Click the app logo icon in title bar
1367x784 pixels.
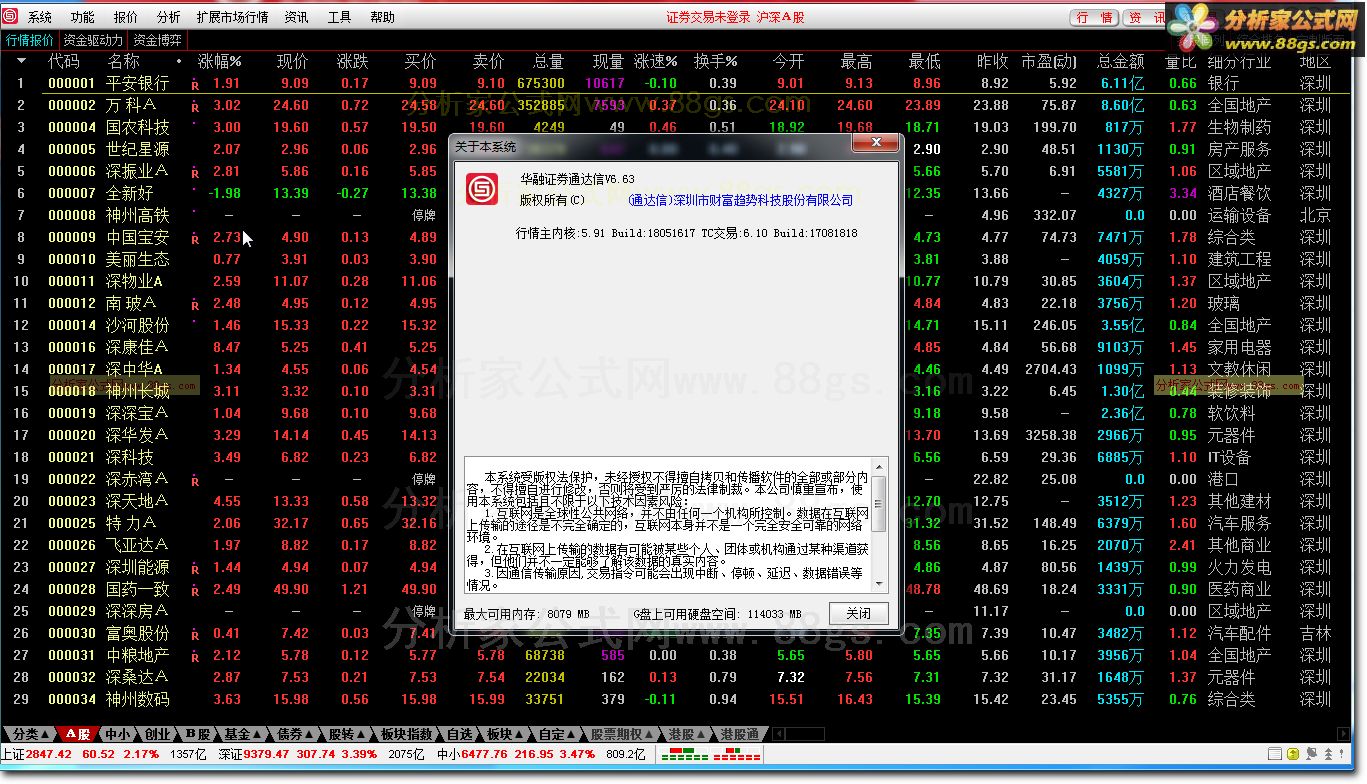pyautogui.click(x=11, y=17)
